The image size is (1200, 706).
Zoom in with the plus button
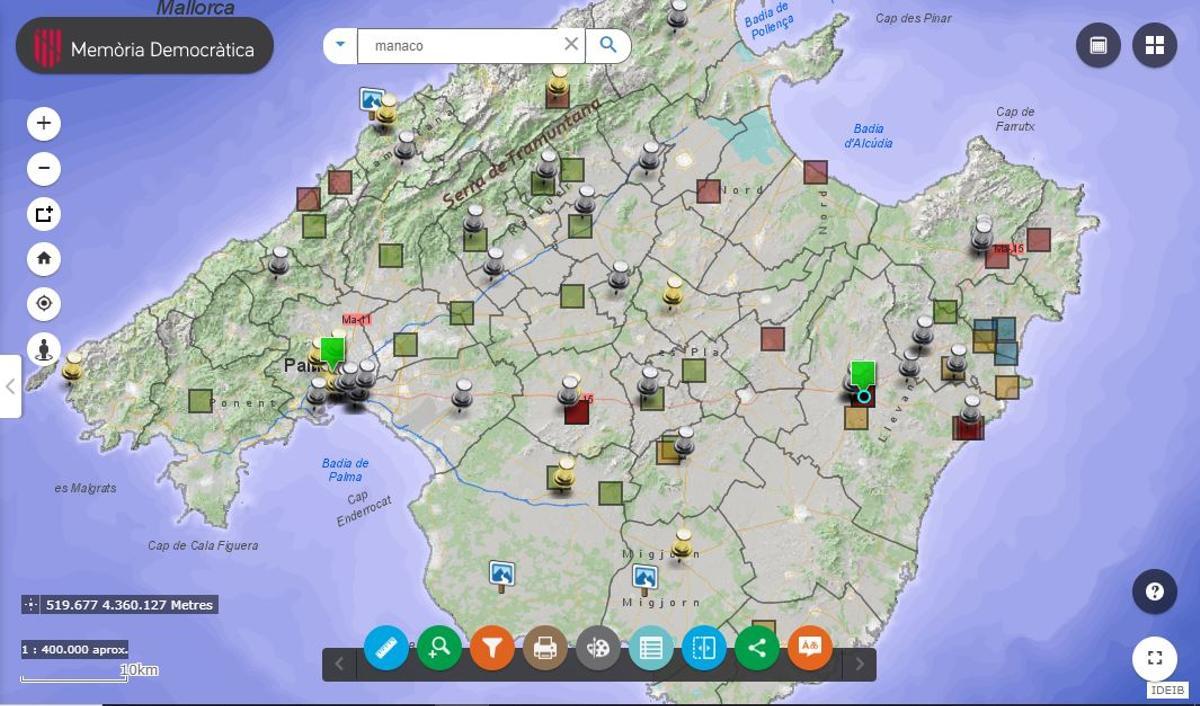tap(44, 124)
